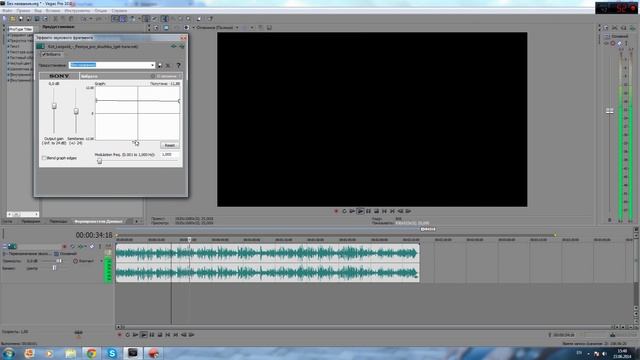This screenshot has height=360, width=640.
Task: Switch to the Проводник tab
Action: tap(31, 221)
